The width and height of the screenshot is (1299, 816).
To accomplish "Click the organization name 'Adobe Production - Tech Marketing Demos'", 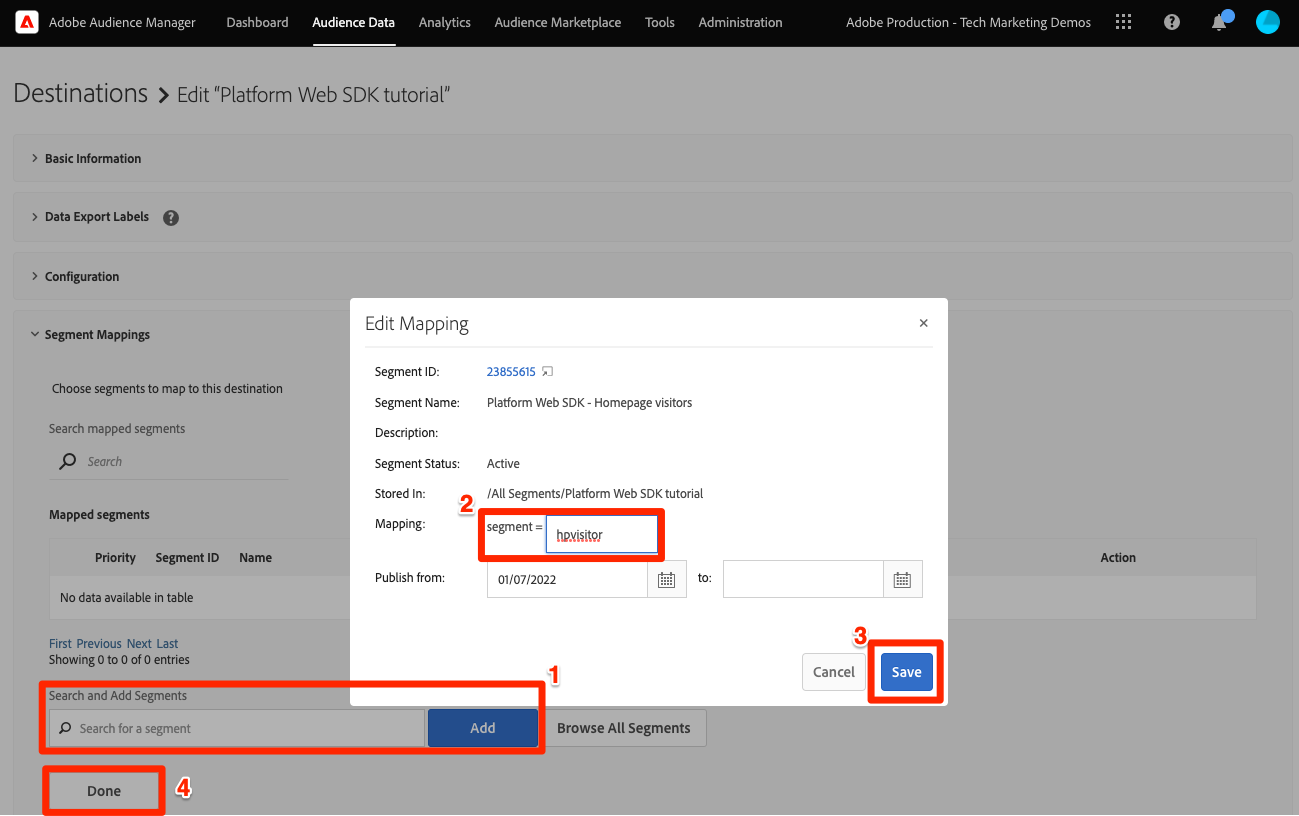I will [968, 22].
